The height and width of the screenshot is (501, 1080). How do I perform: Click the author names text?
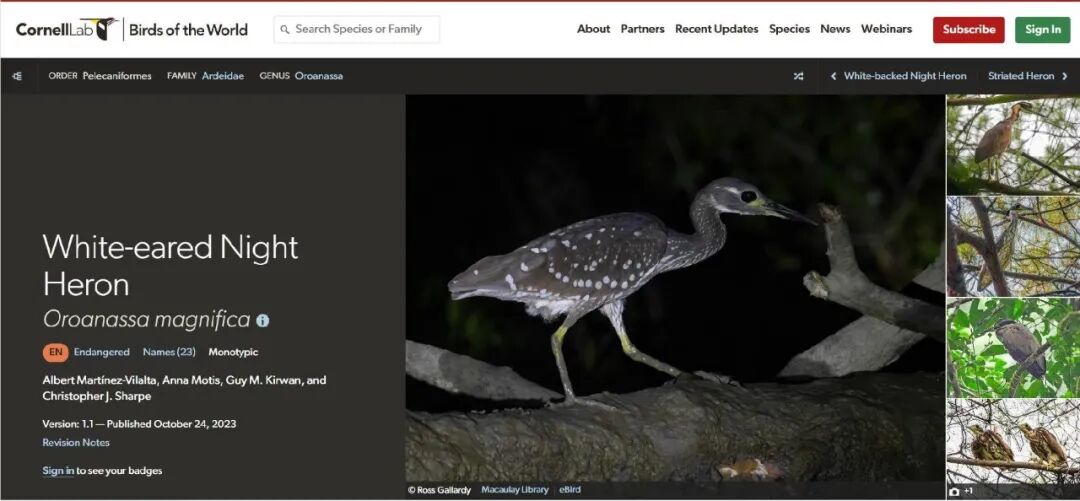184,388
